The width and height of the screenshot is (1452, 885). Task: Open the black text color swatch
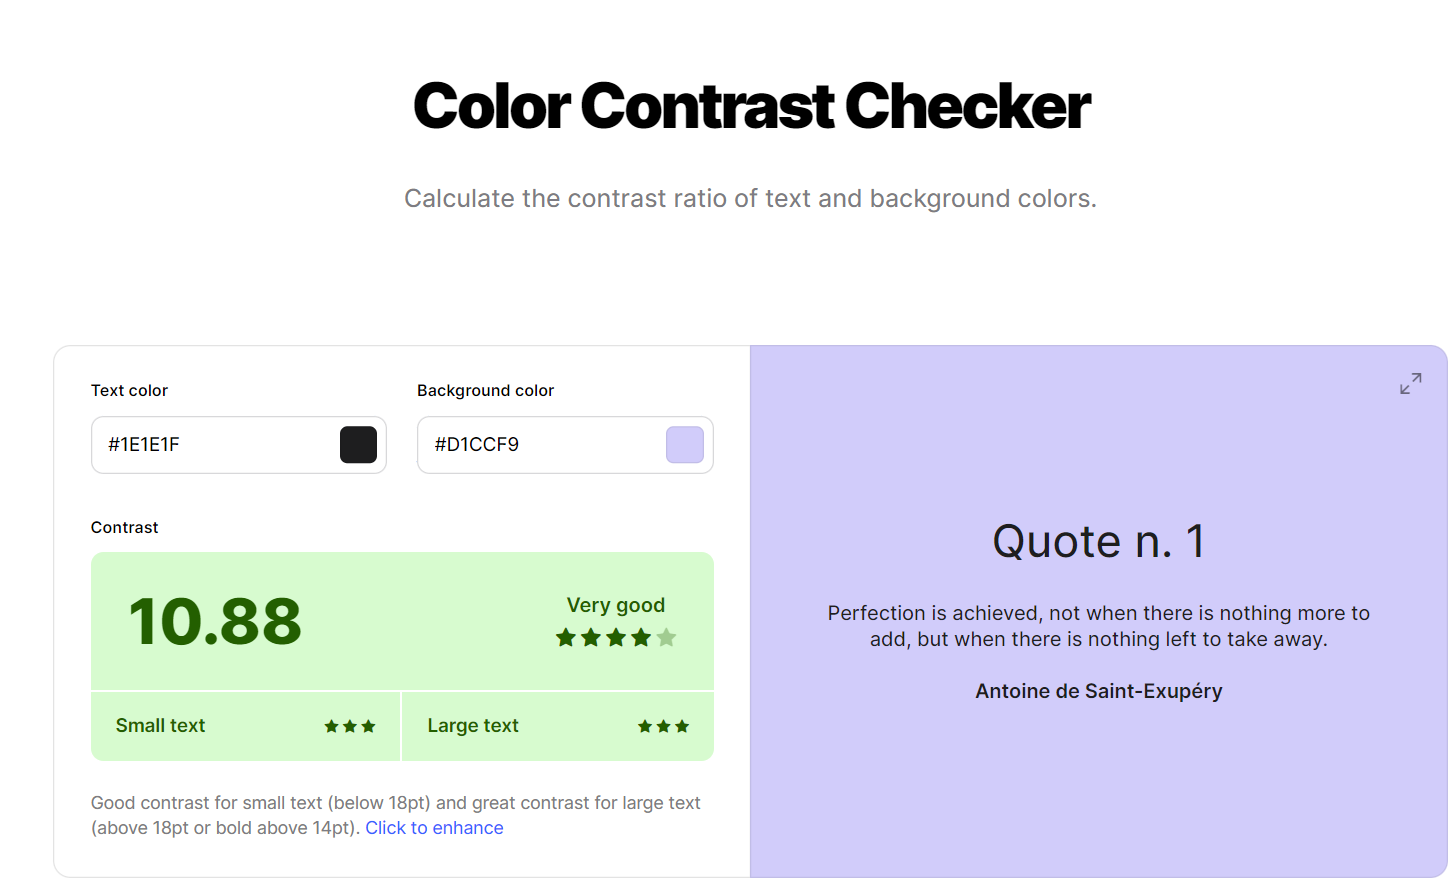coord(358,445)
